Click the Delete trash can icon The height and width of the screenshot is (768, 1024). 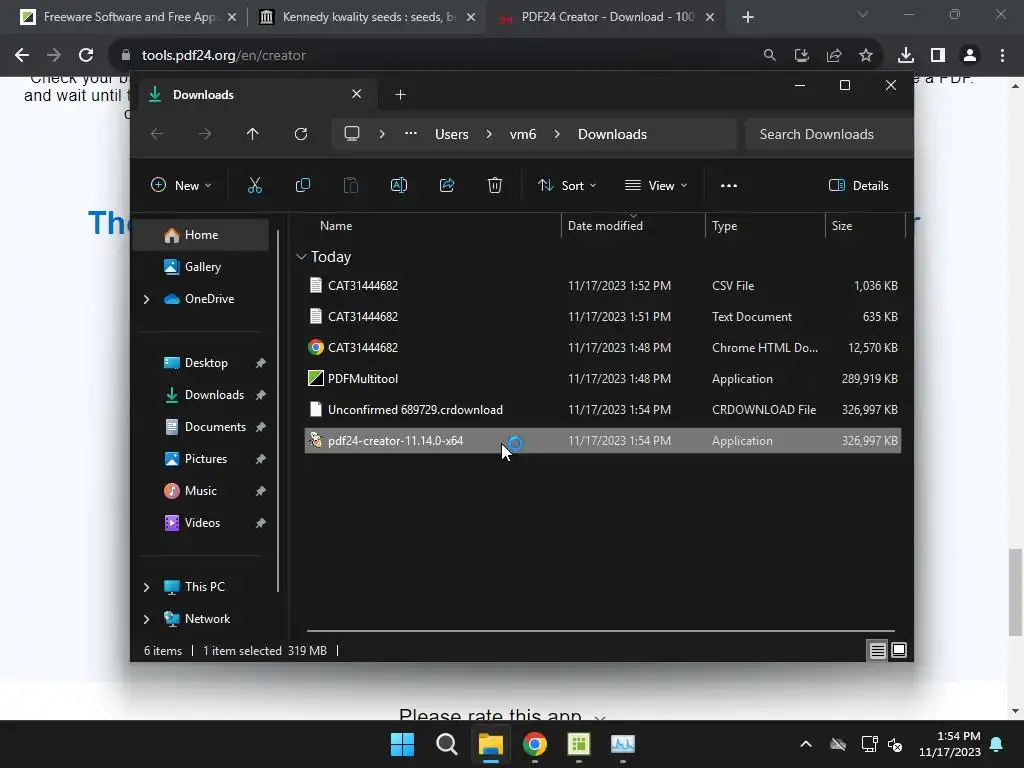(495, 185)
